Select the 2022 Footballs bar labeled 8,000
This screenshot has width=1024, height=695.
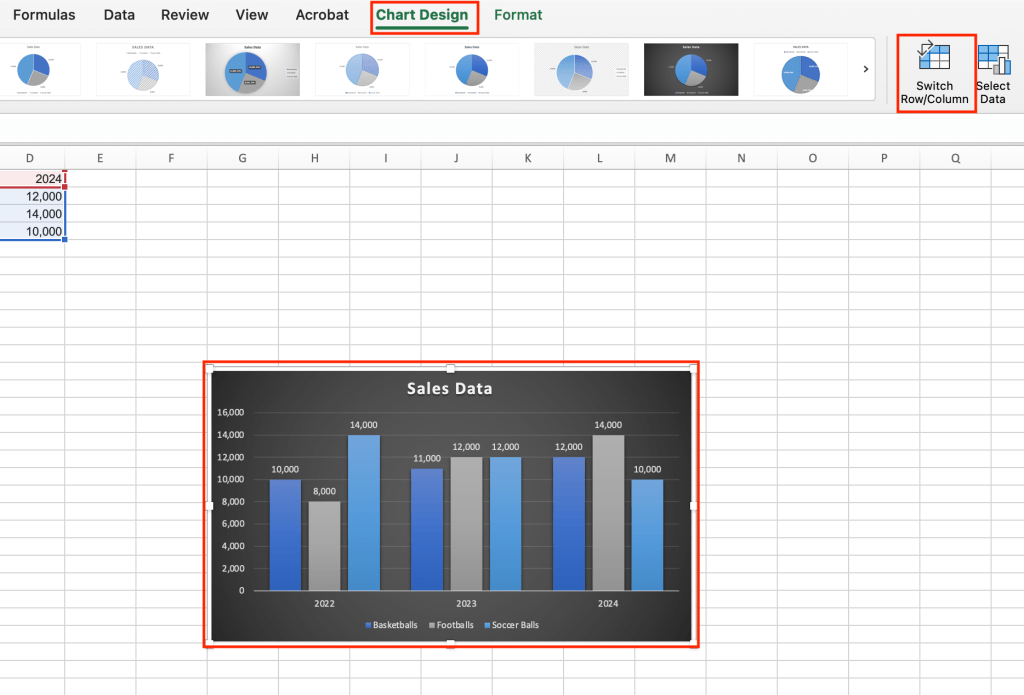point(325,546)
